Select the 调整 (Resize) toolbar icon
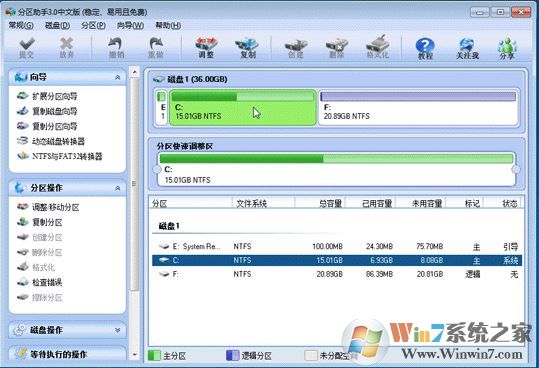Screen dimensions: 539x368 206,47
